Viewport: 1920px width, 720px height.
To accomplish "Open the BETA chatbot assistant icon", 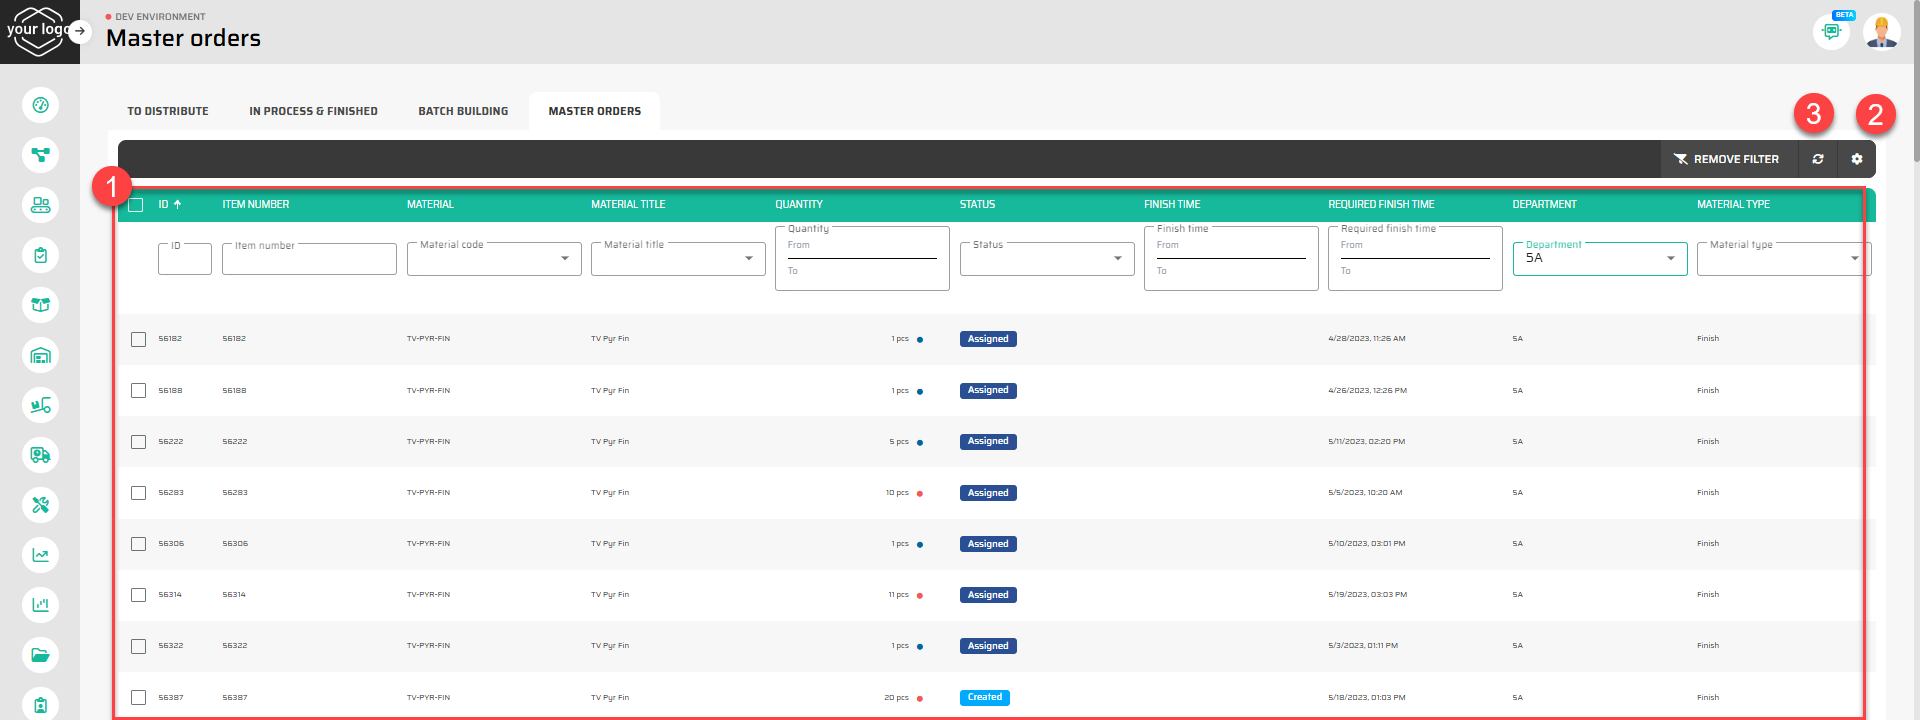I will 1831,32.
